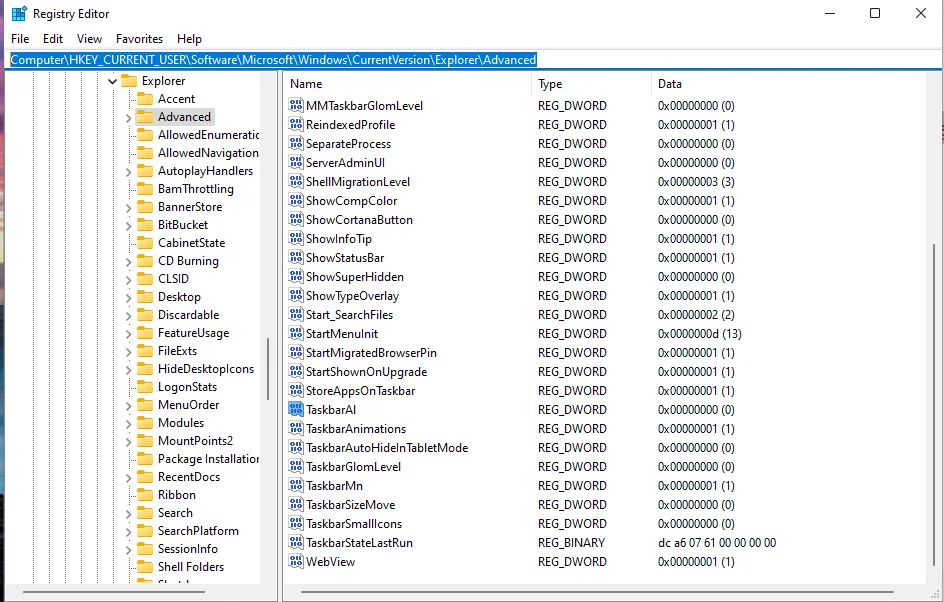The image size is (944, 602).
Task: Click the ServerAdminUI value icon
Action: [296, 163]
